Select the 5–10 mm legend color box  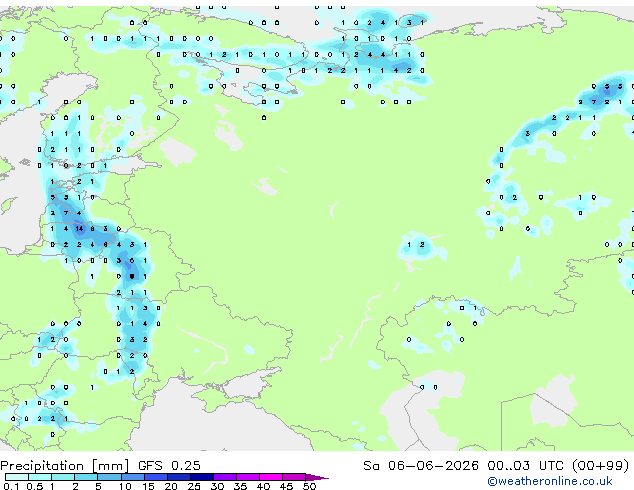(109, 477)
